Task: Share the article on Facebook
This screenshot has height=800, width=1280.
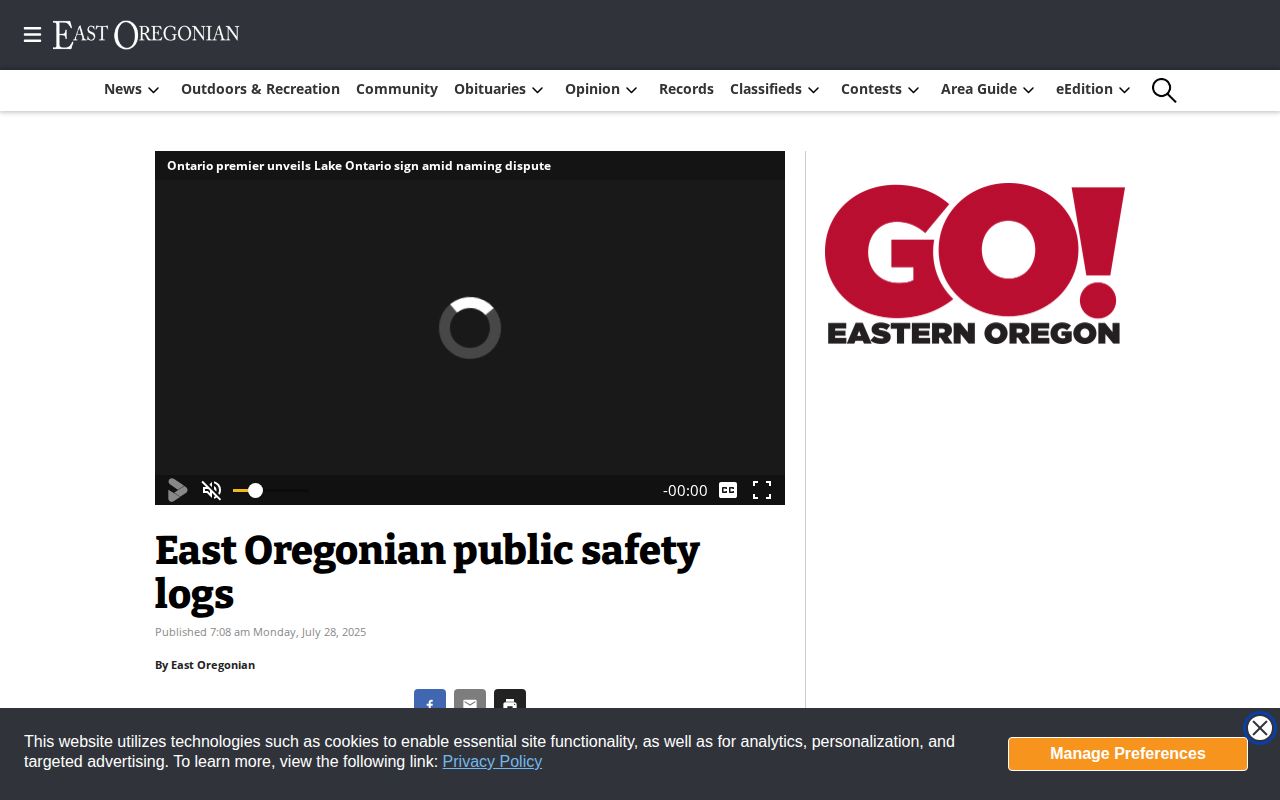Action: coord(430,700)
